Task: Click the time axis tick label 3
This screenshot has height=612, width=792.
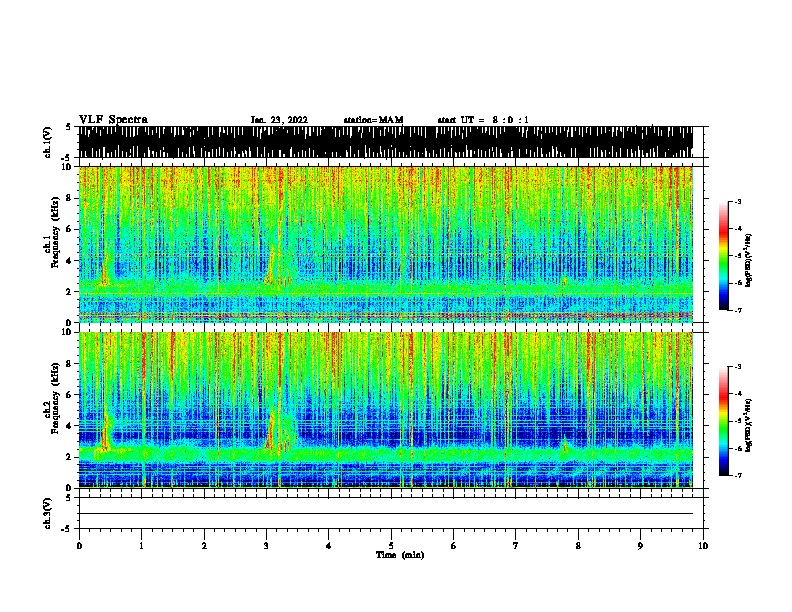Action: (266, 546)
